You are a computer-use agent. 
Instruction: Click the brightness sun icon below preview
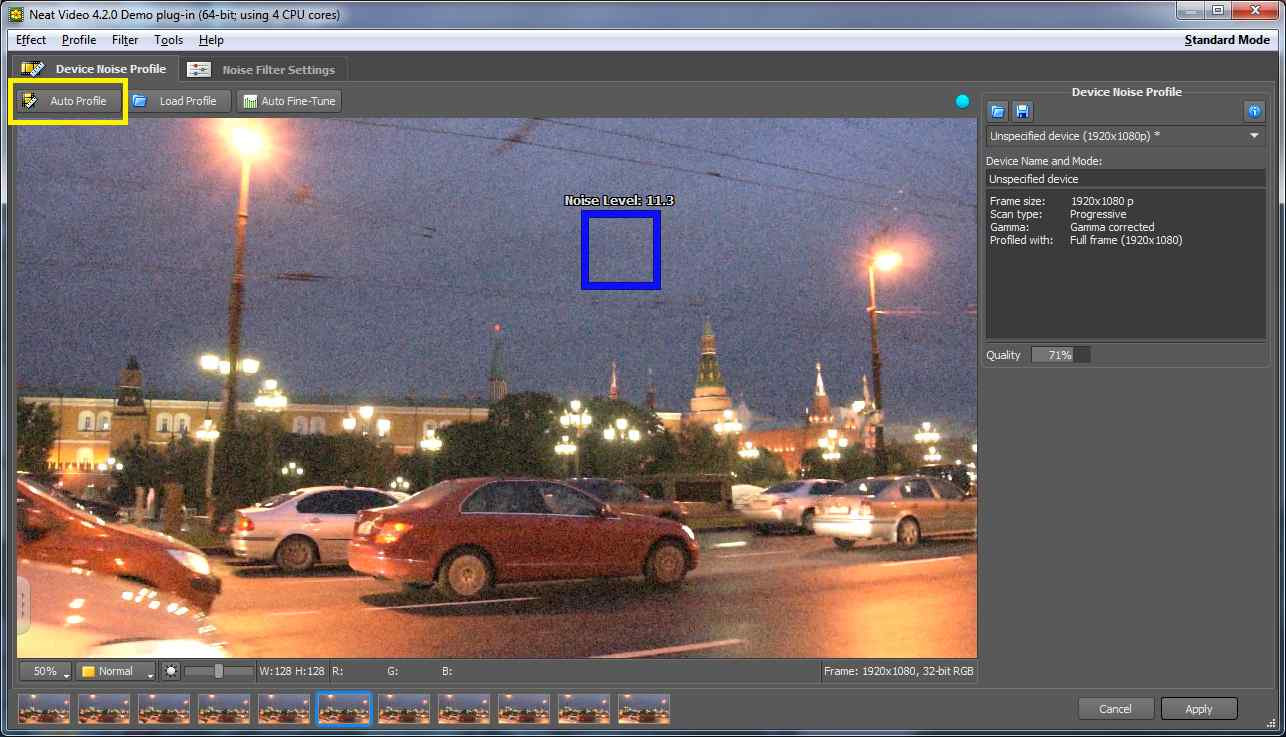(x=171, y=671)
